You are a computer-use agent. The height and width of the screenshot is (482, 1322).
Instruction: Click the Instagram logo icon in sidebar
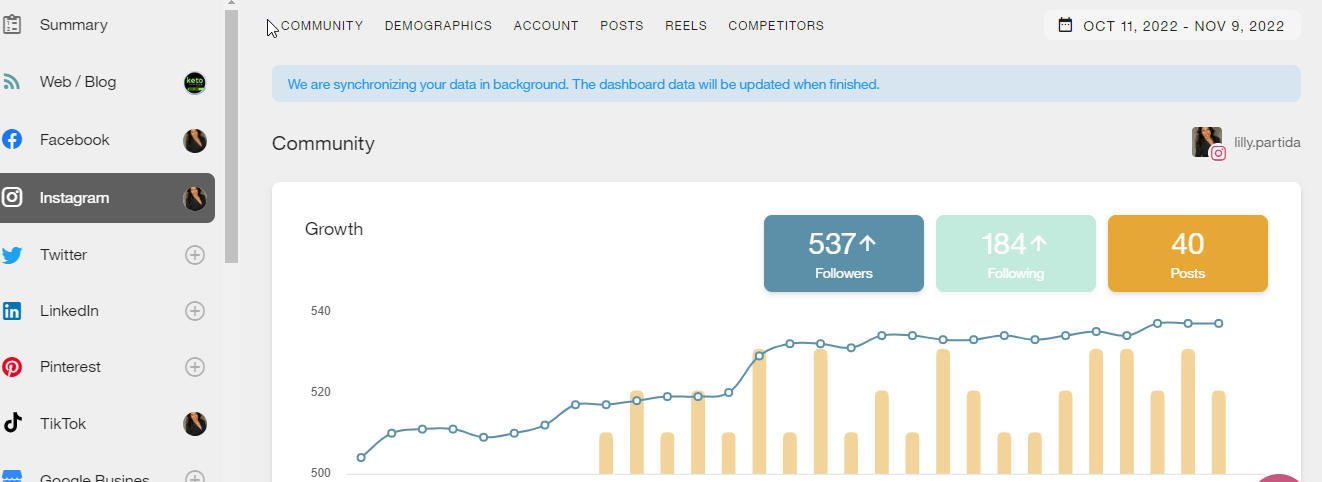(12, 198)
